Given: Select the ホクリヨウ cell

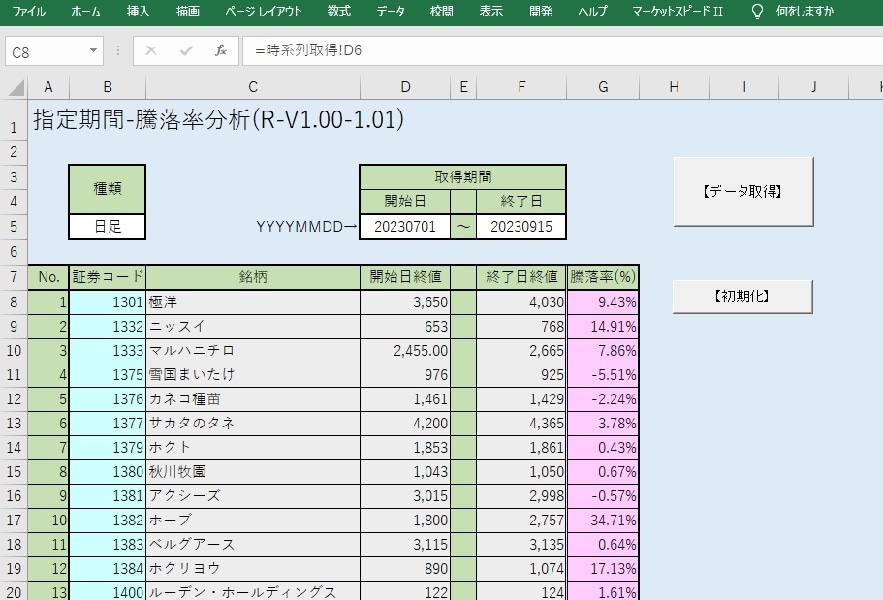Looking at the screenshot, I should click(253, 568).
